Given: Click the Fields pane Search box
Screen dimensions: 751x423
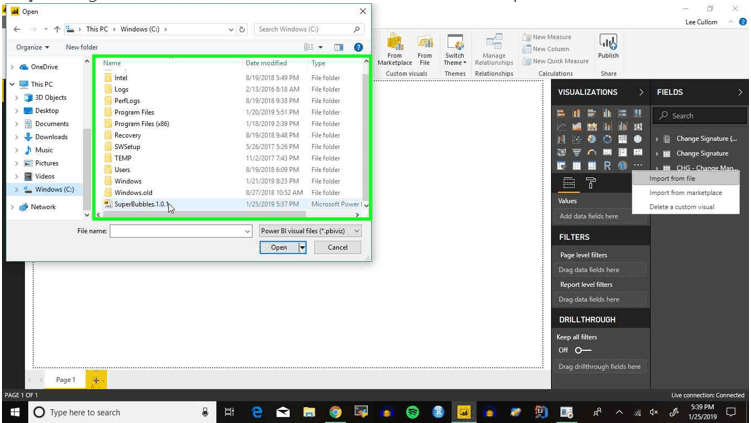Looking at the screenshot, I should pyautogui.click(x=699, y=115).
